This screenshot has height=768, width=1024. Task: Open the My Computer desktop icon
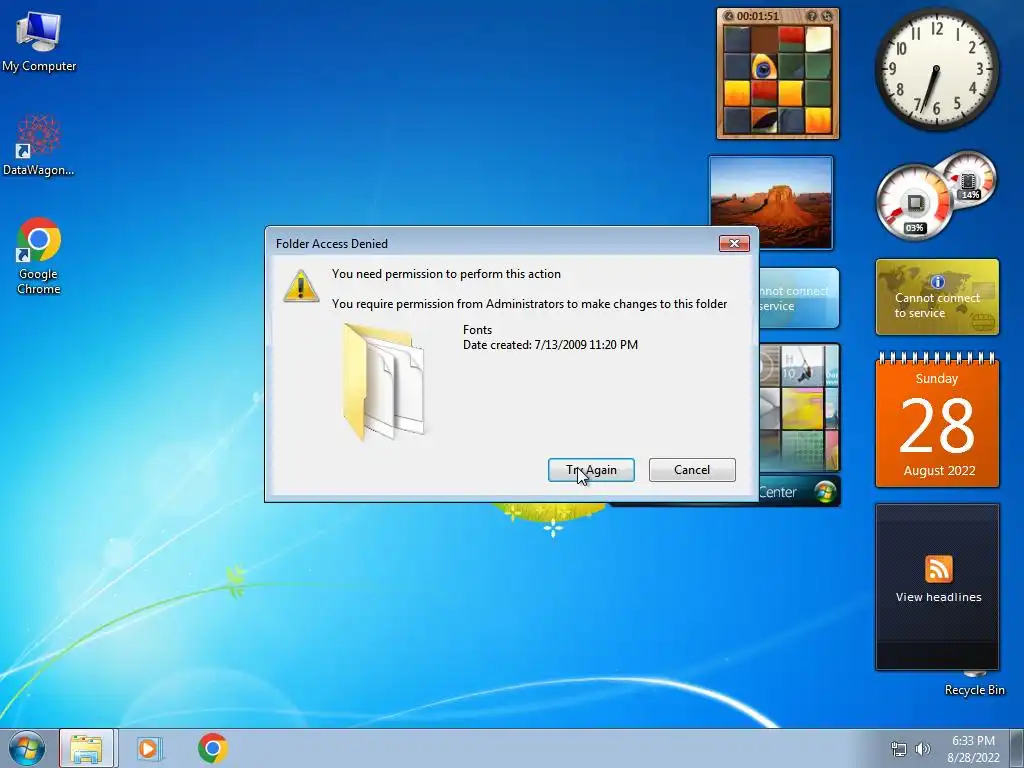tap(39, 40)
